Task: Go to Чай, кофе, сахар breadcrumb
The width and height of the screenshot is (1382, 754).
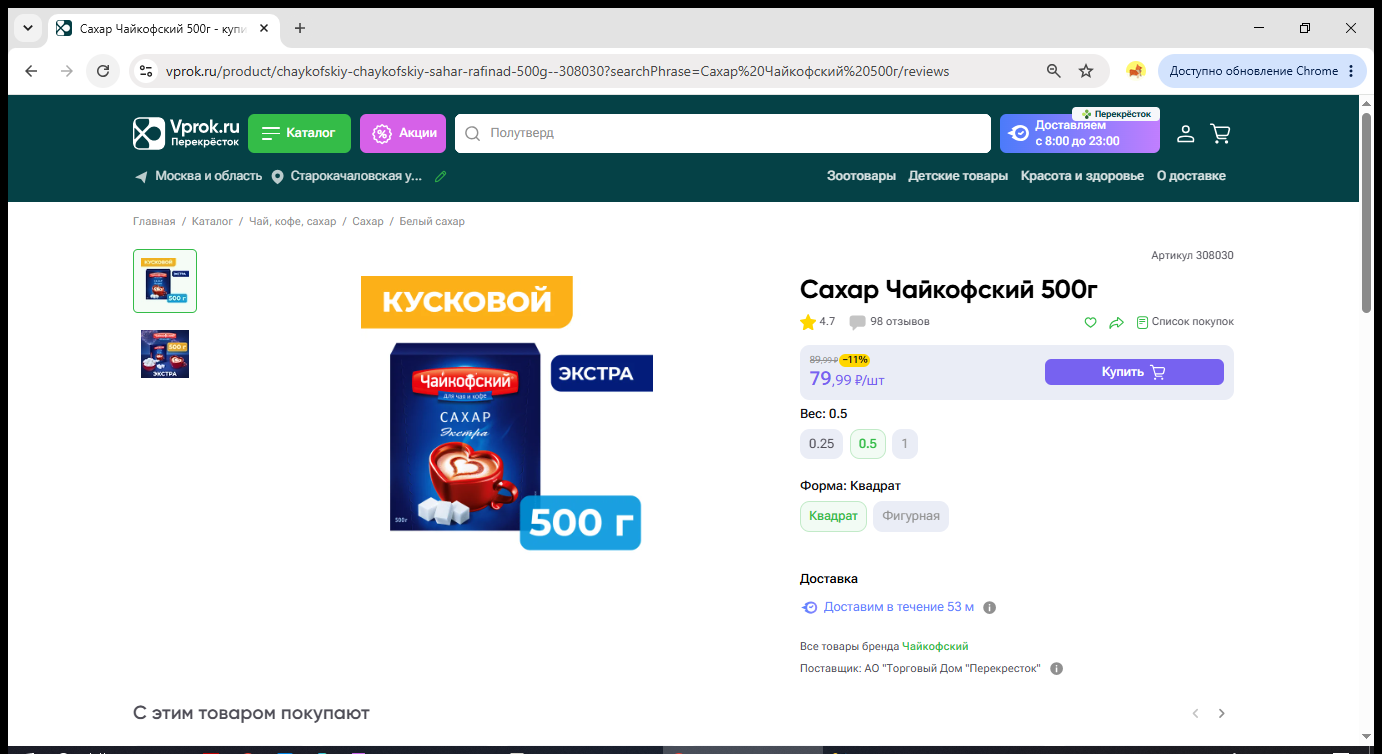Action: pyautogui.click(x=293, y=221)
